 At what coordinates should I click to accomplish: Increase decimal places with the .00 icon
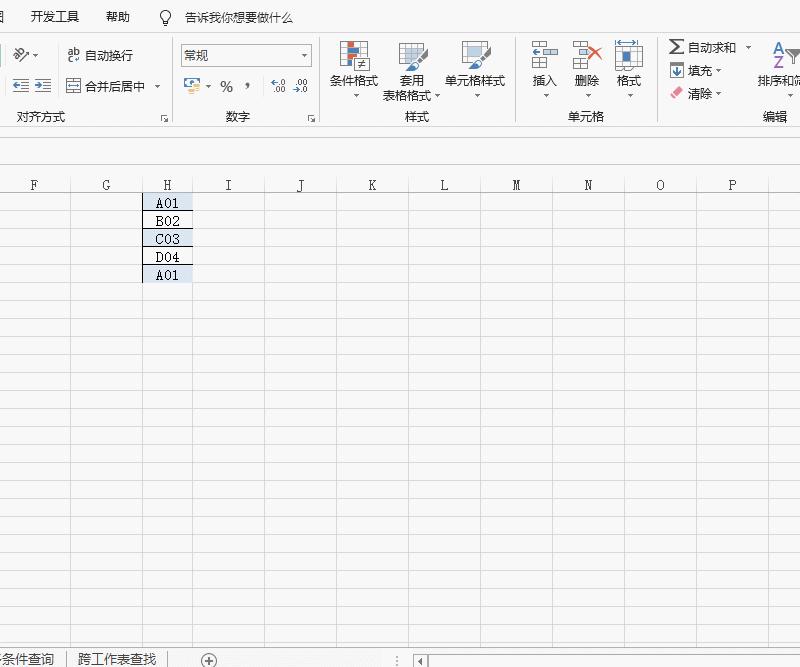coord(275,86)
